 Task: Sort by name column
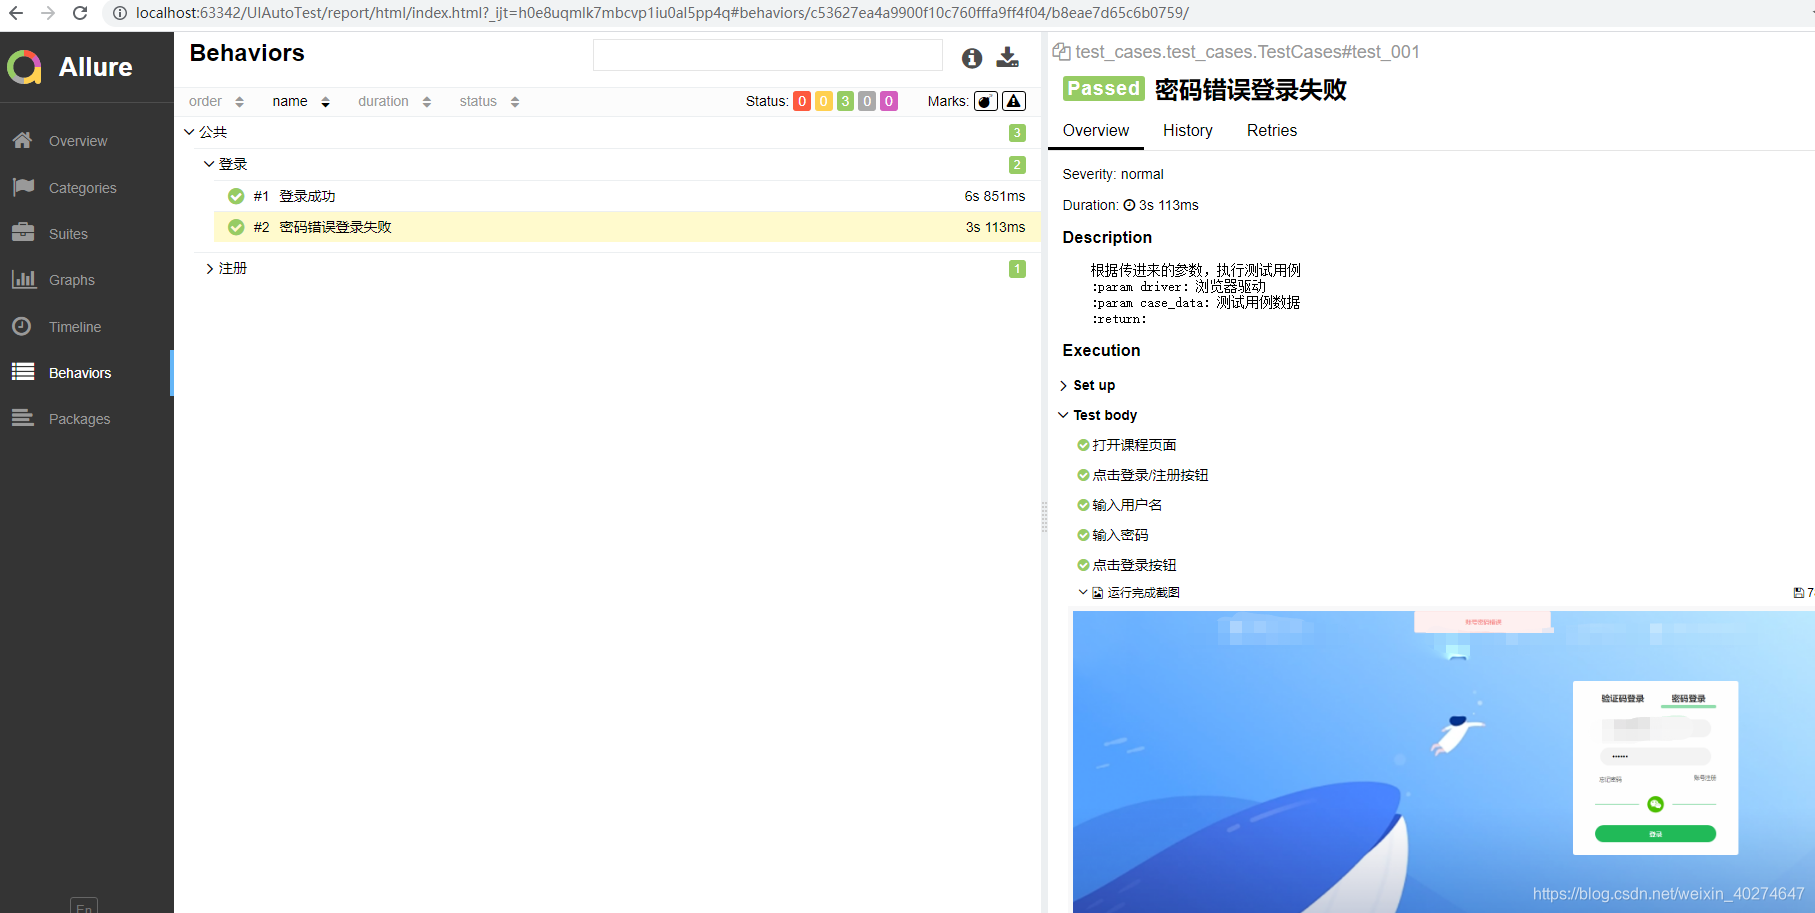pos(301,101)
